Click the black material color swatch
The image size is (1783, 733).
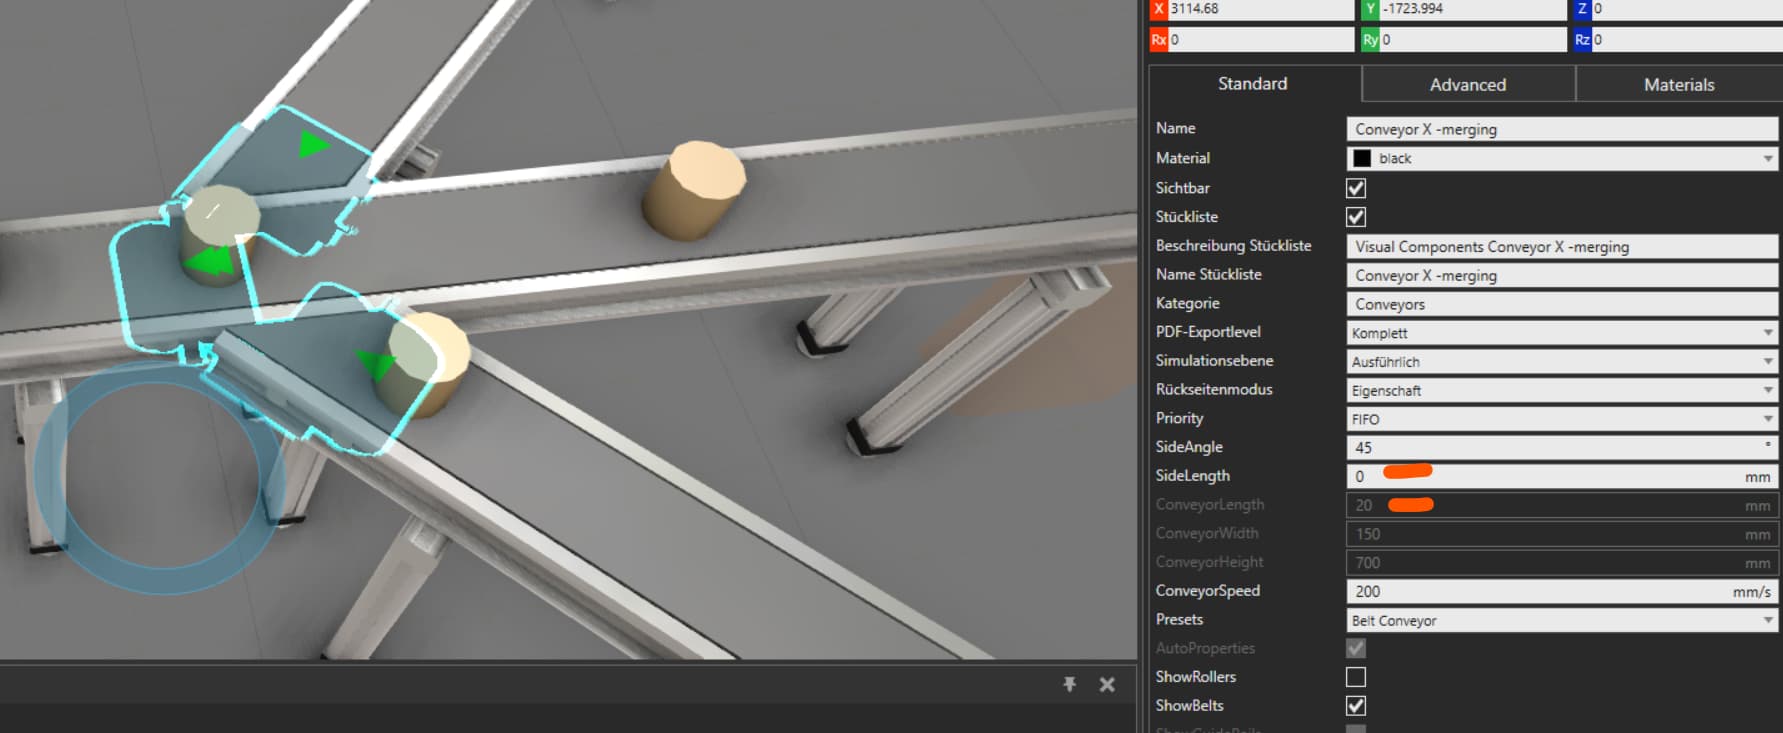tap(1362, 159)
